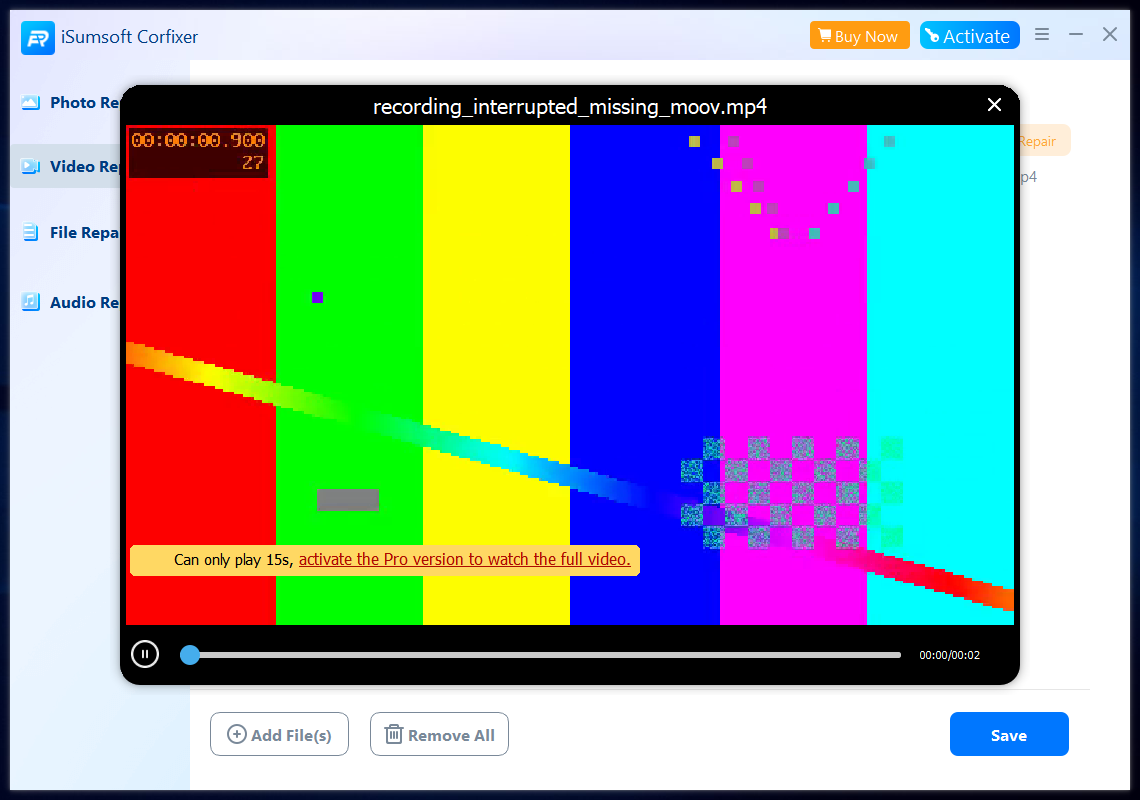1140x800 pixels.
Task: Click the video preview frame area
Action: click(570, 375)
